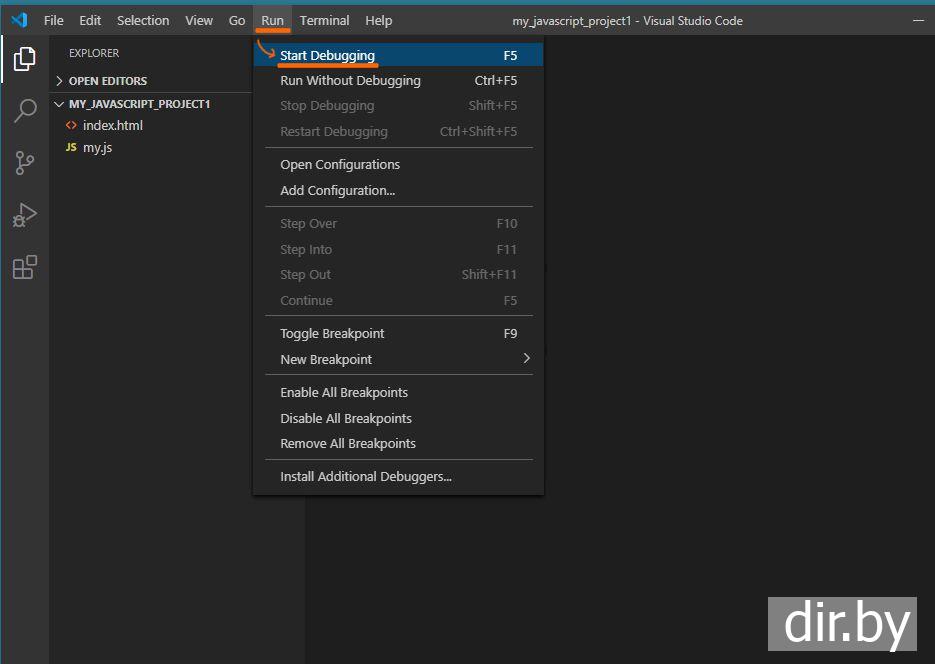Click the JS file icon for my.js

tap(71, 148)
